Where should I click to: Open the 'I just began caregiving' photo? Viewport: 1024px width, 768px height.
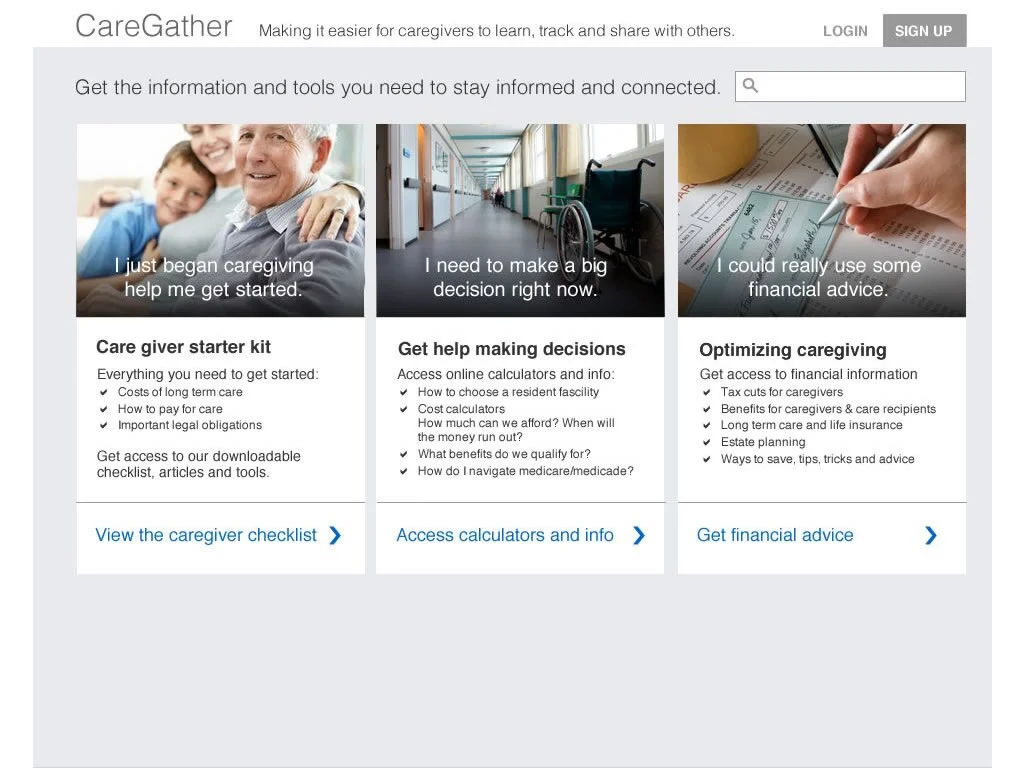(220, 221)
